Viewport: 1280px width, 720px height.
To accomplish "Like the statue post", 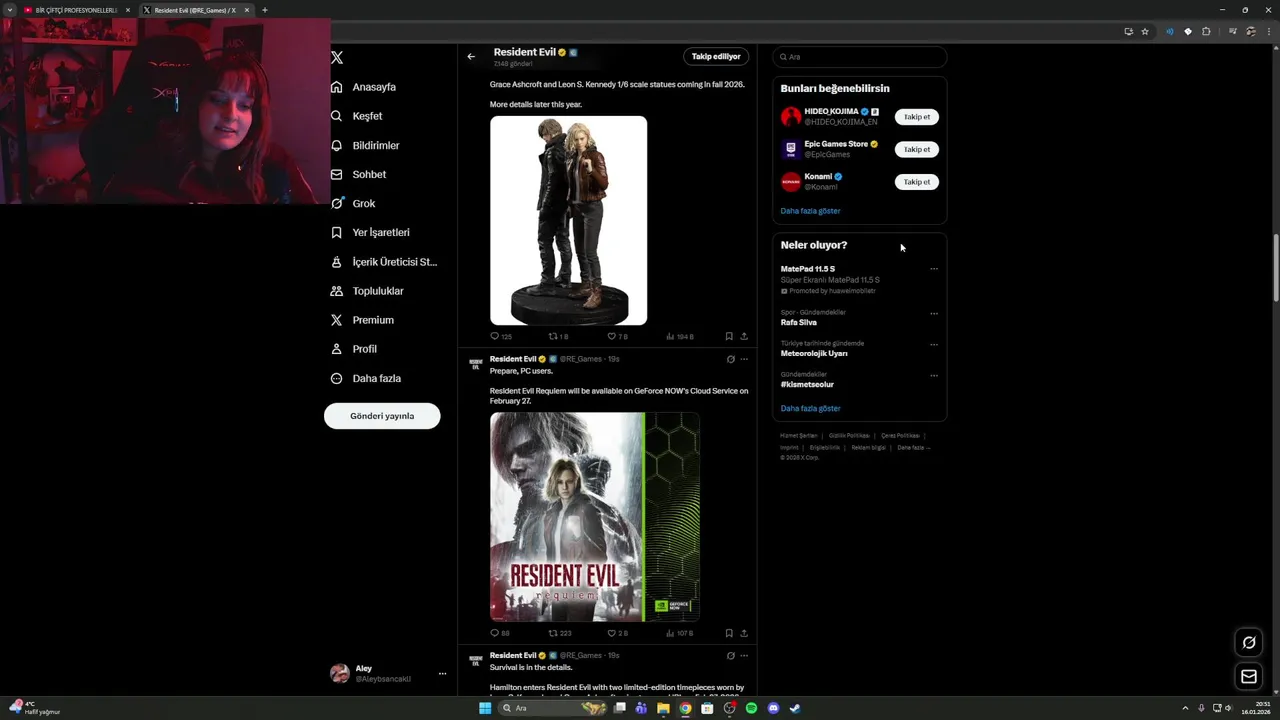I will click(x=617, y=337).
